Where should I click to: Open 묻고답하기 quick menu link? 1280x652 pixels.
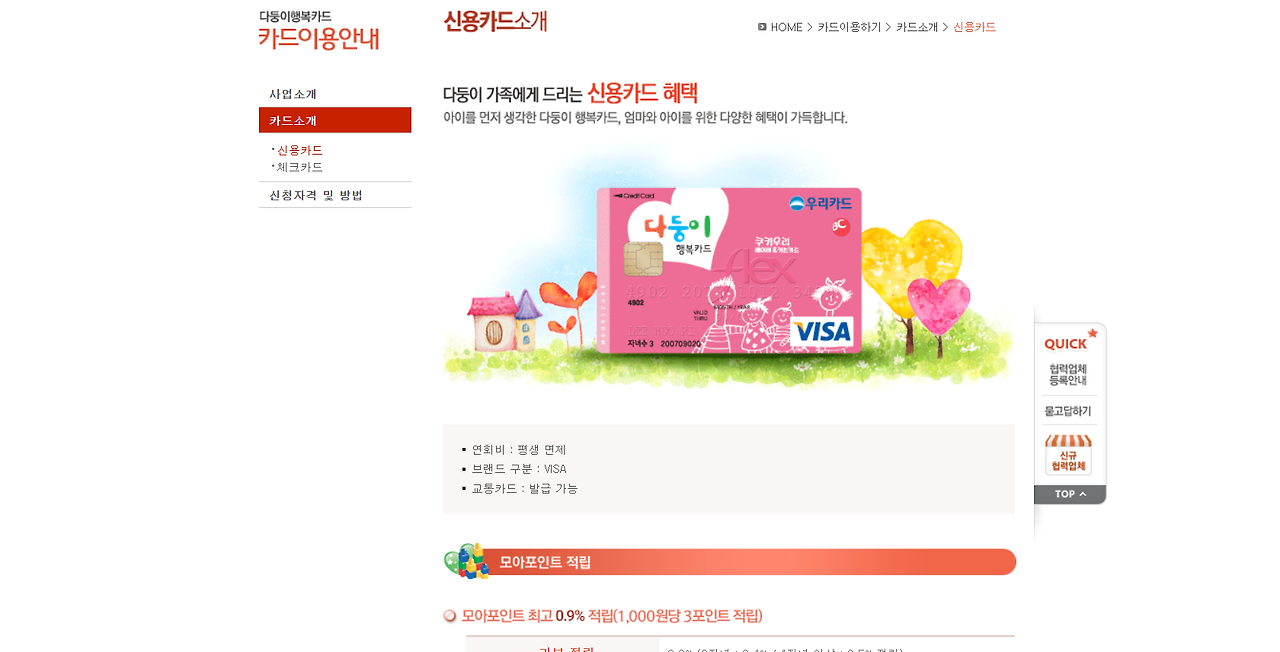click(x=1068, y=411)
